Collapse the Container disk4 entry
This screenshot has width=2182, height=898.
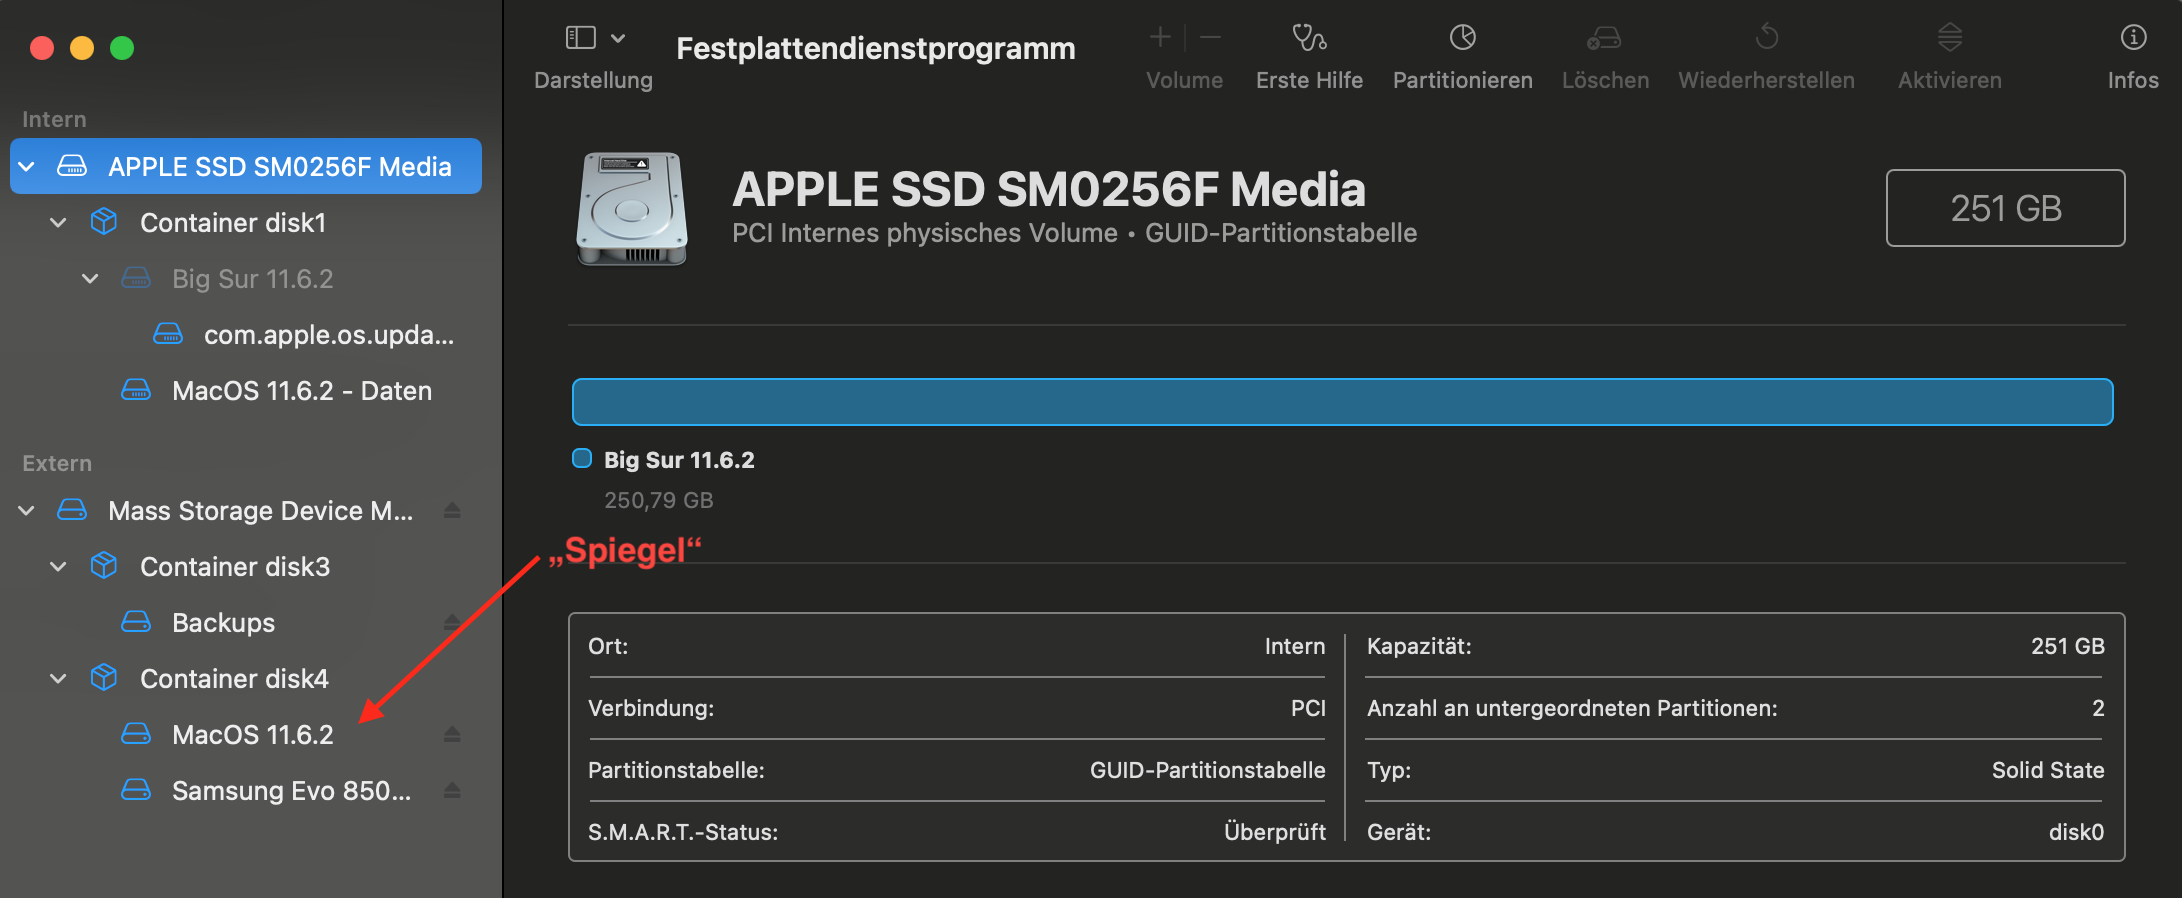point(59,679)
